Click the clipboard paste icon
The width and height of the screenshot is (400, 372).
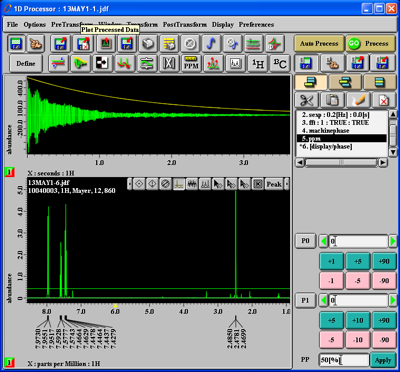click(332, 100)
